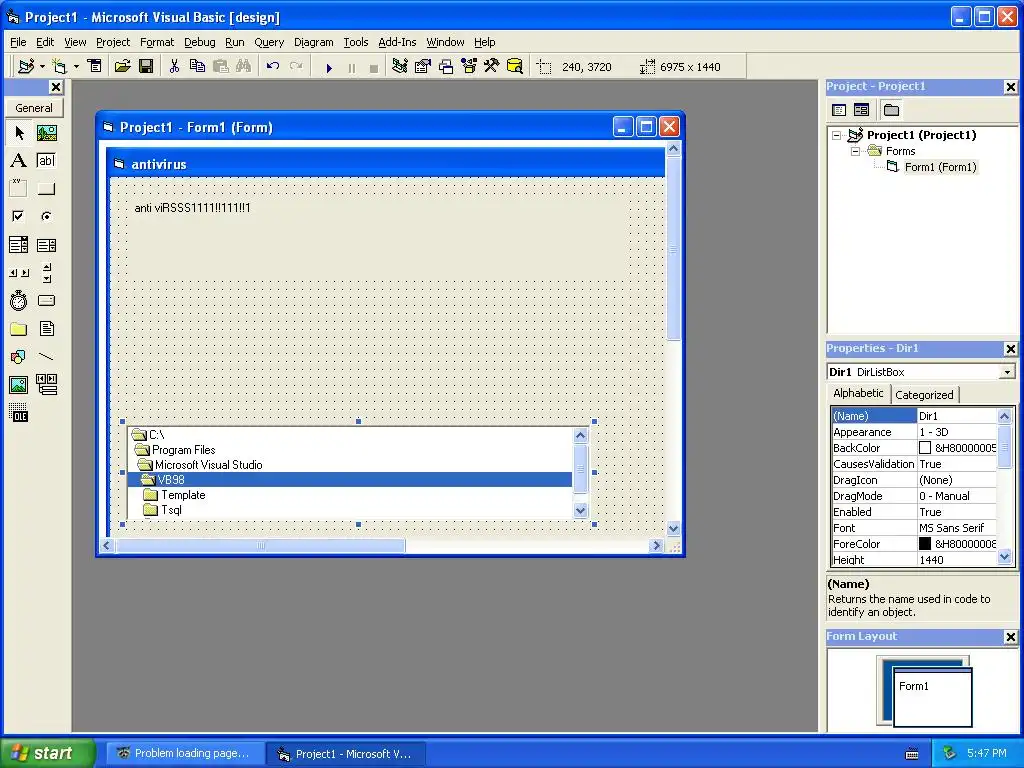Screen dimensions: 1024x768
Task: Click the BackColor property color swatch
Action: click(x=925, y=448)
